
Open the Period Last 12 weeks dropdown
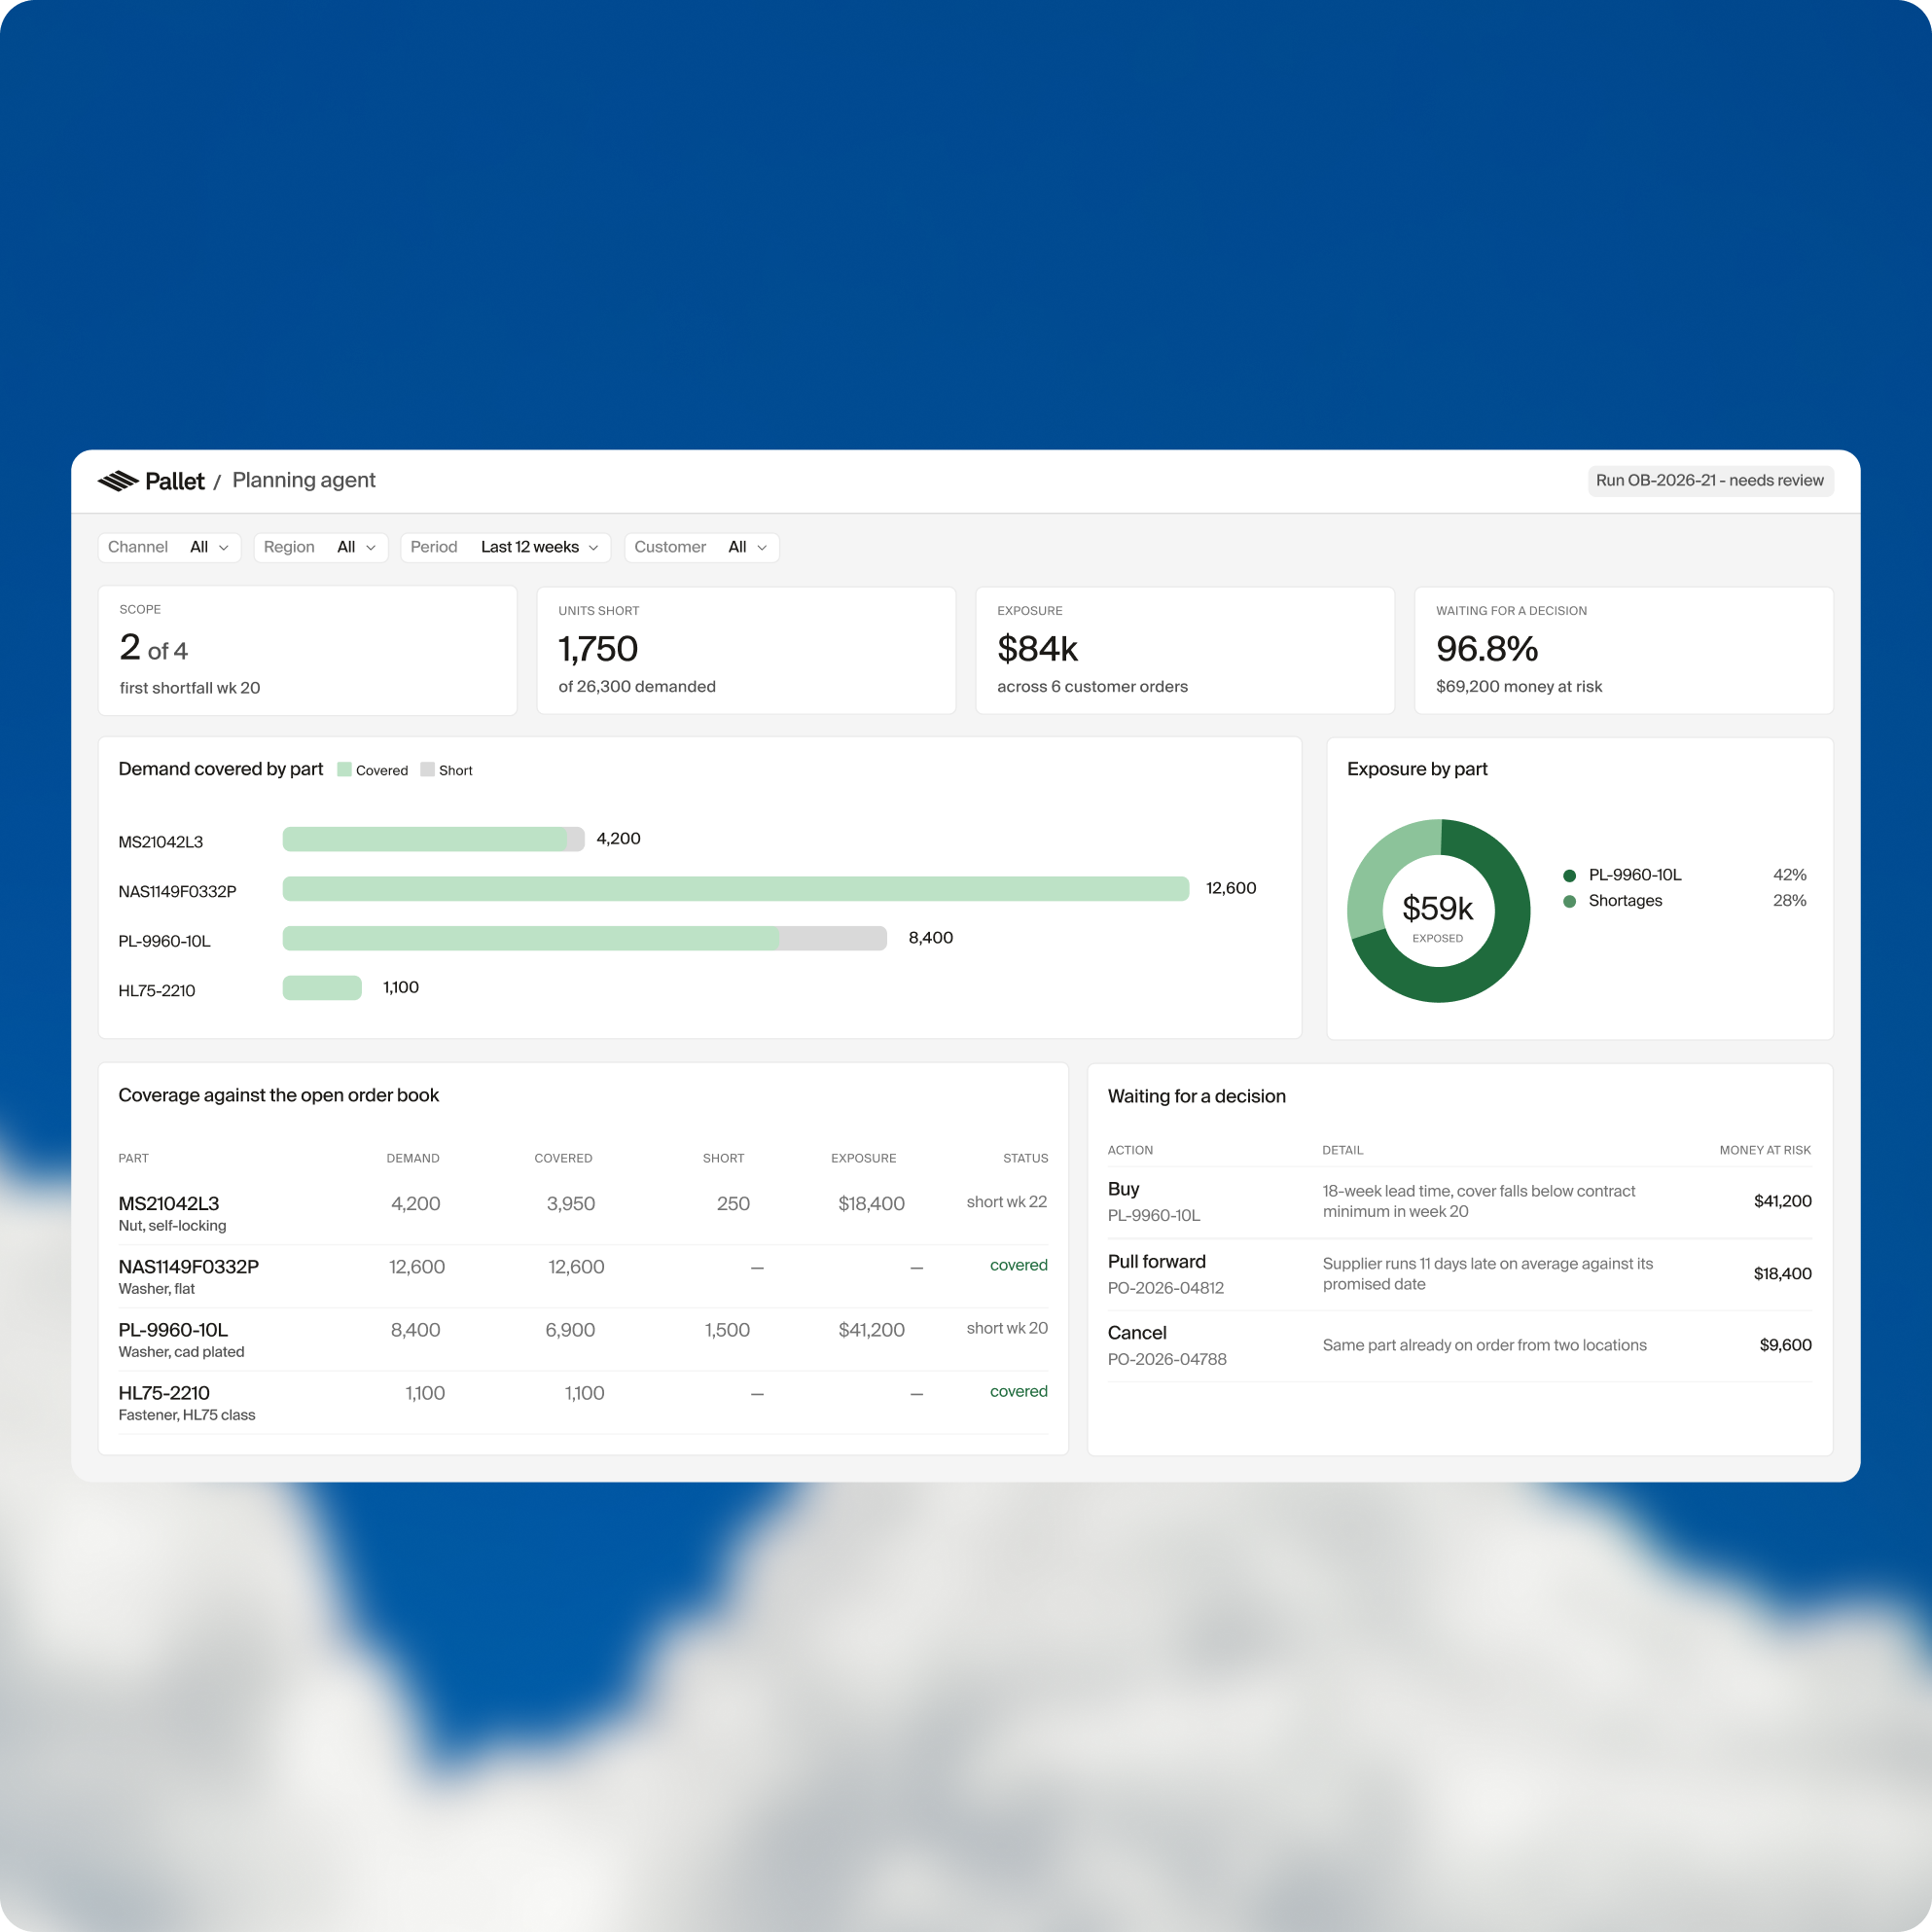[x=506, y=547]
